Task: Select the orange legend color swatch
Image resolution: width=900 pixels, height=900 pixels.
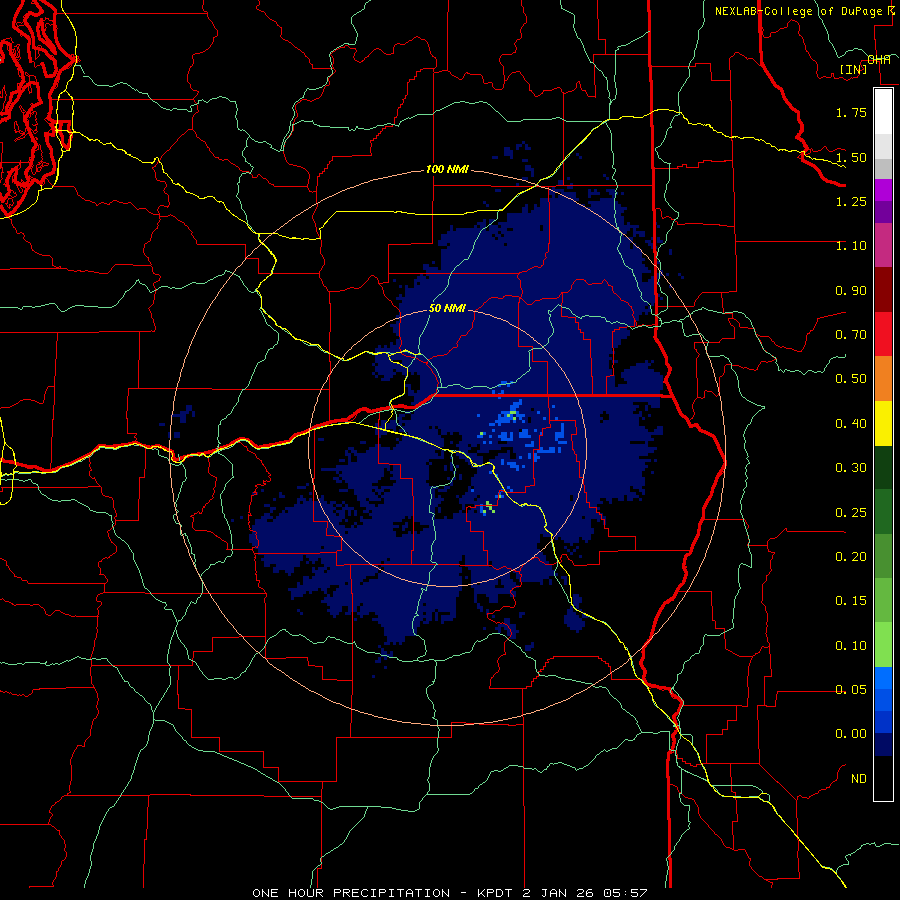Action: coord(883,379)
